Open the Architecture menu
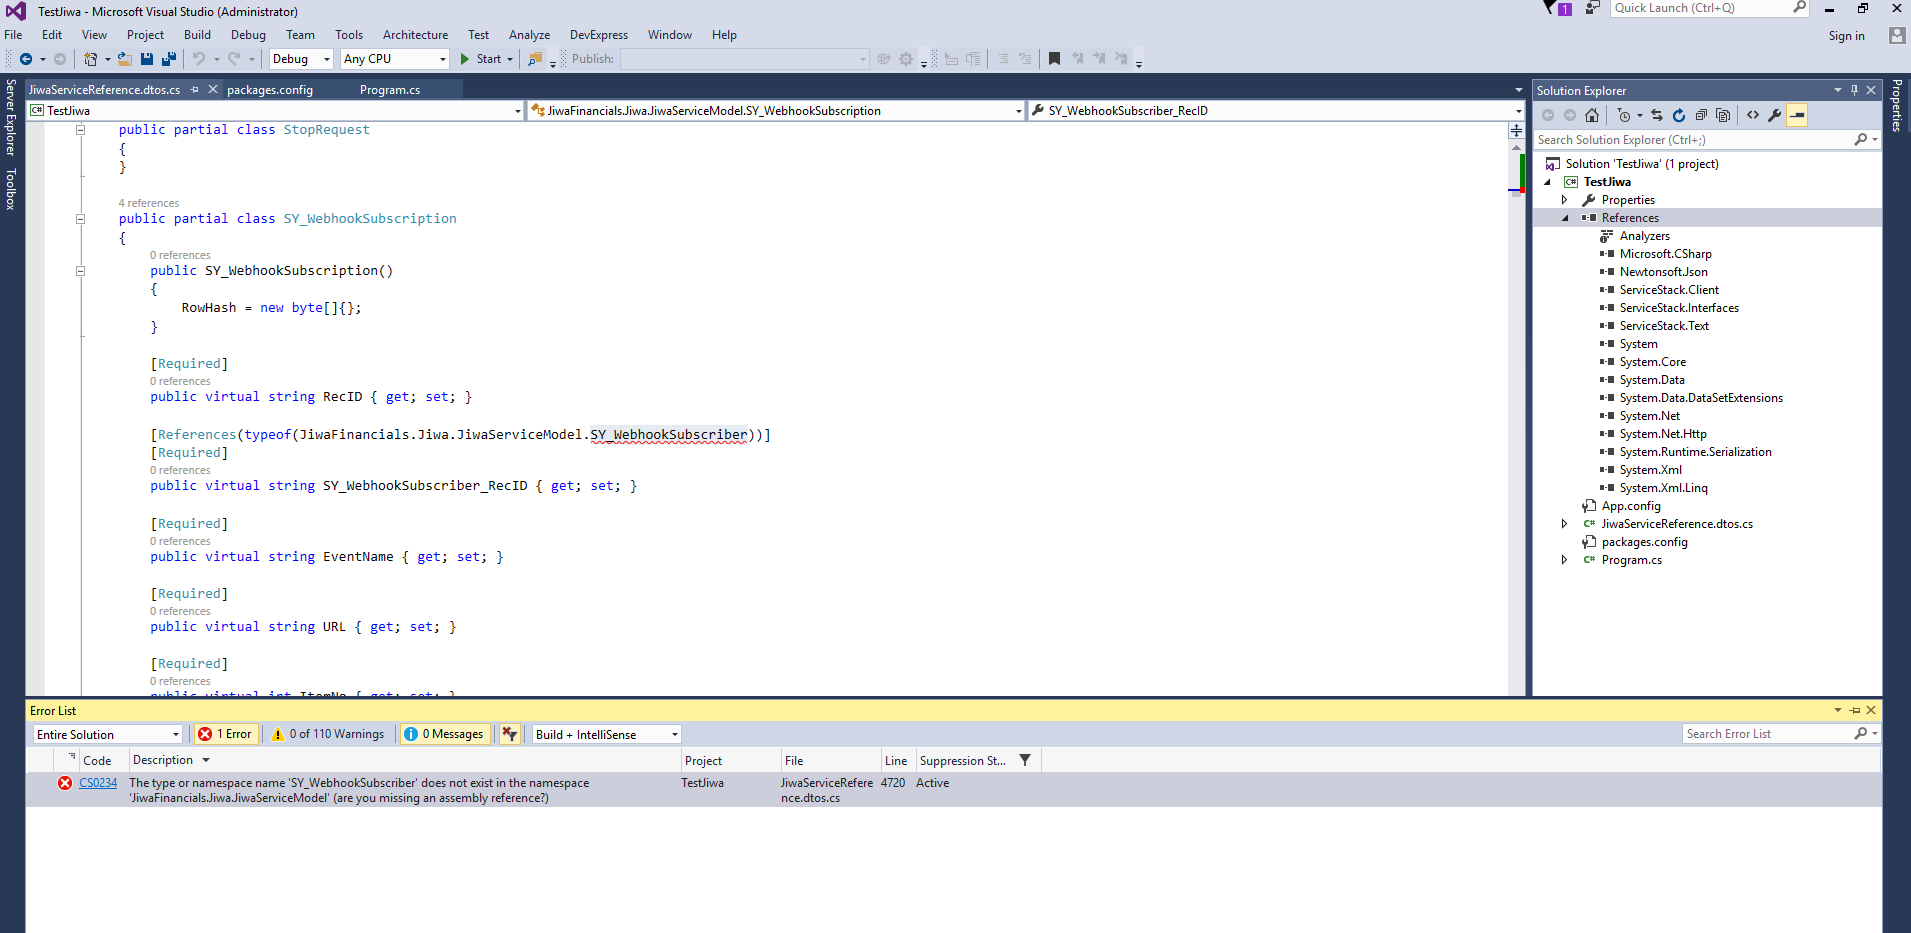 (415, 35)
